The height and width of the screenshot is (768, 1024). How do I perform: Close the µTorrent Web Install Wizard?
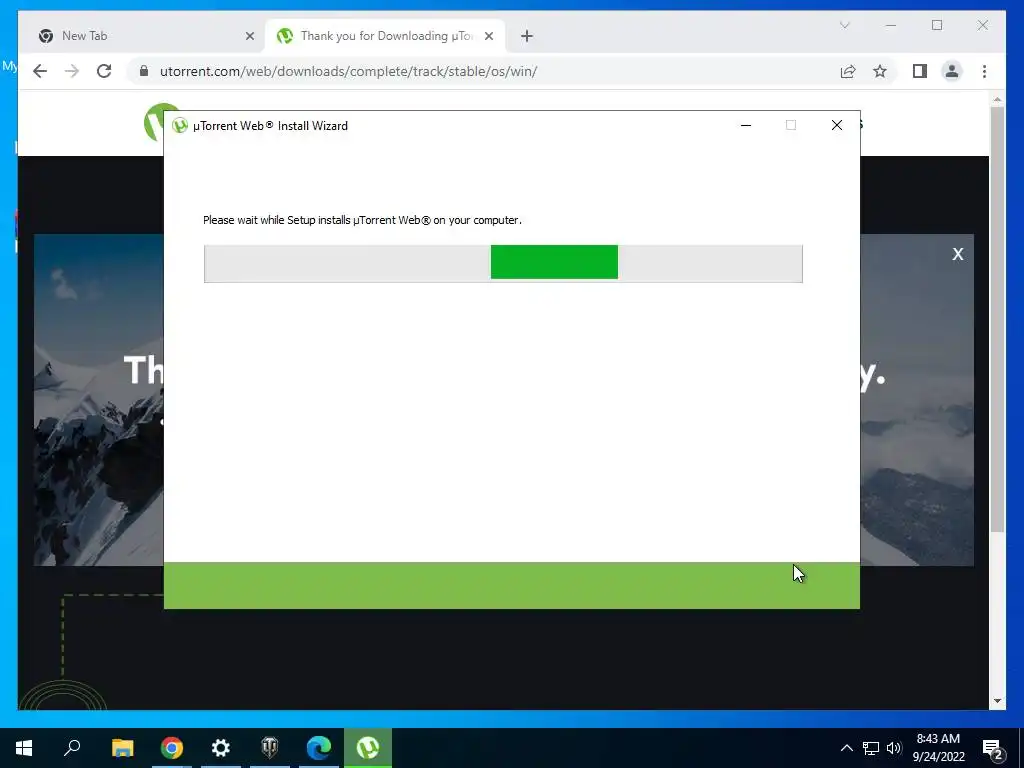837,125
